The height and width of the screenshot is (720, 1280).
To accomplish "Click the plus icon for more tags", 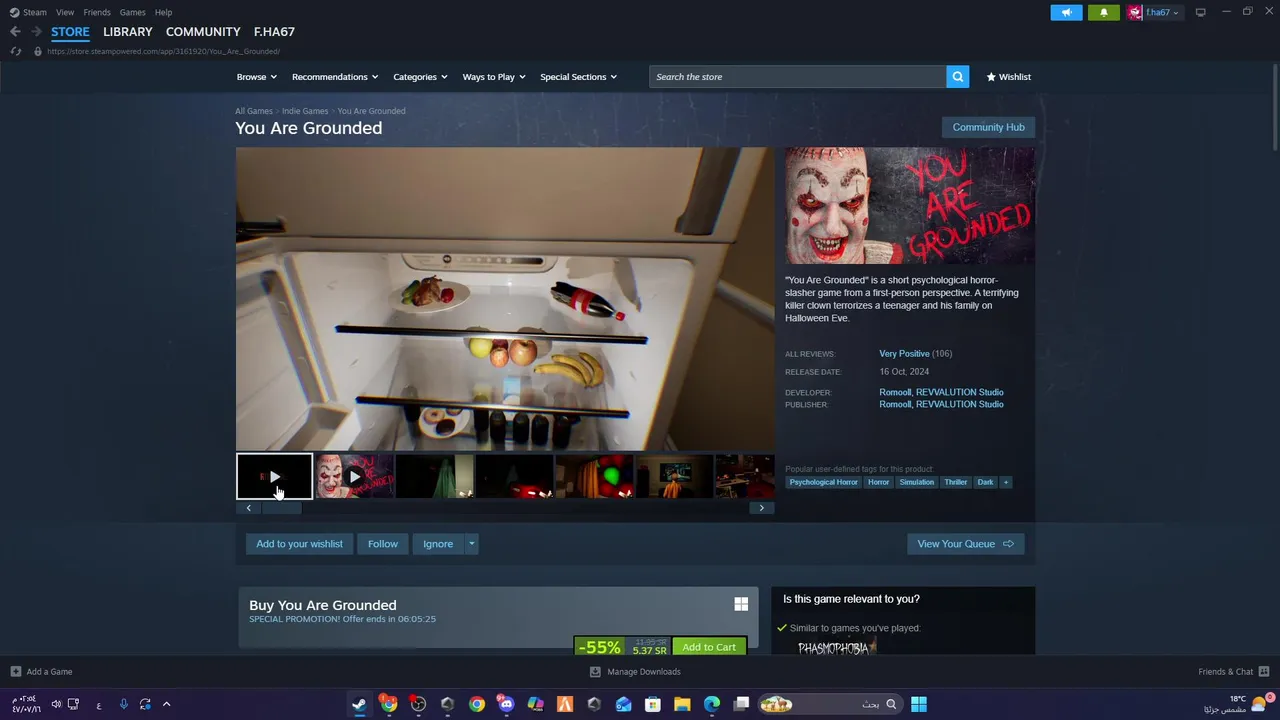I will point(1006,482).
